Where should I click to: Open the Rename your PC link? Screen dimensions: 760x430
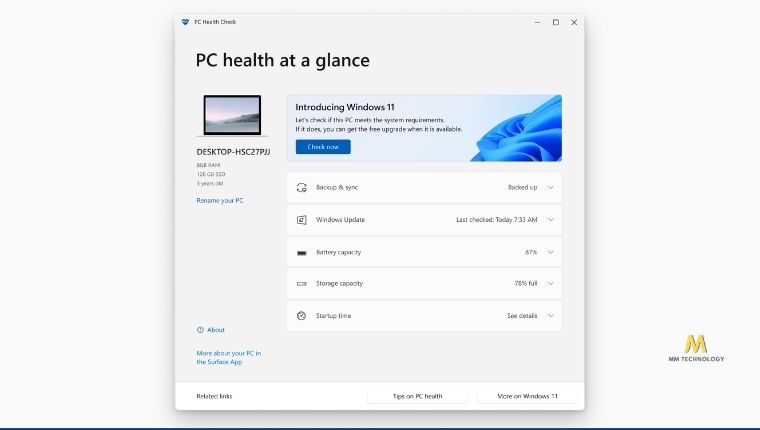220,200
